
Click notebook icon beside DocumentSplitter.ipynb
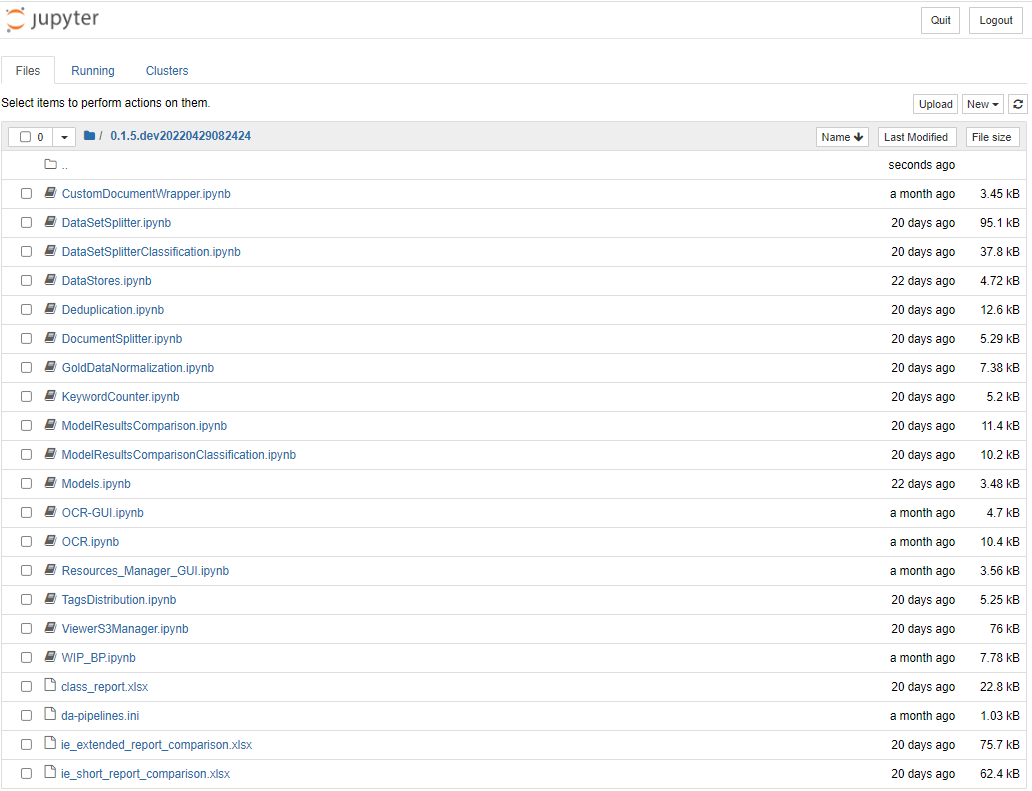coord(50,338)
